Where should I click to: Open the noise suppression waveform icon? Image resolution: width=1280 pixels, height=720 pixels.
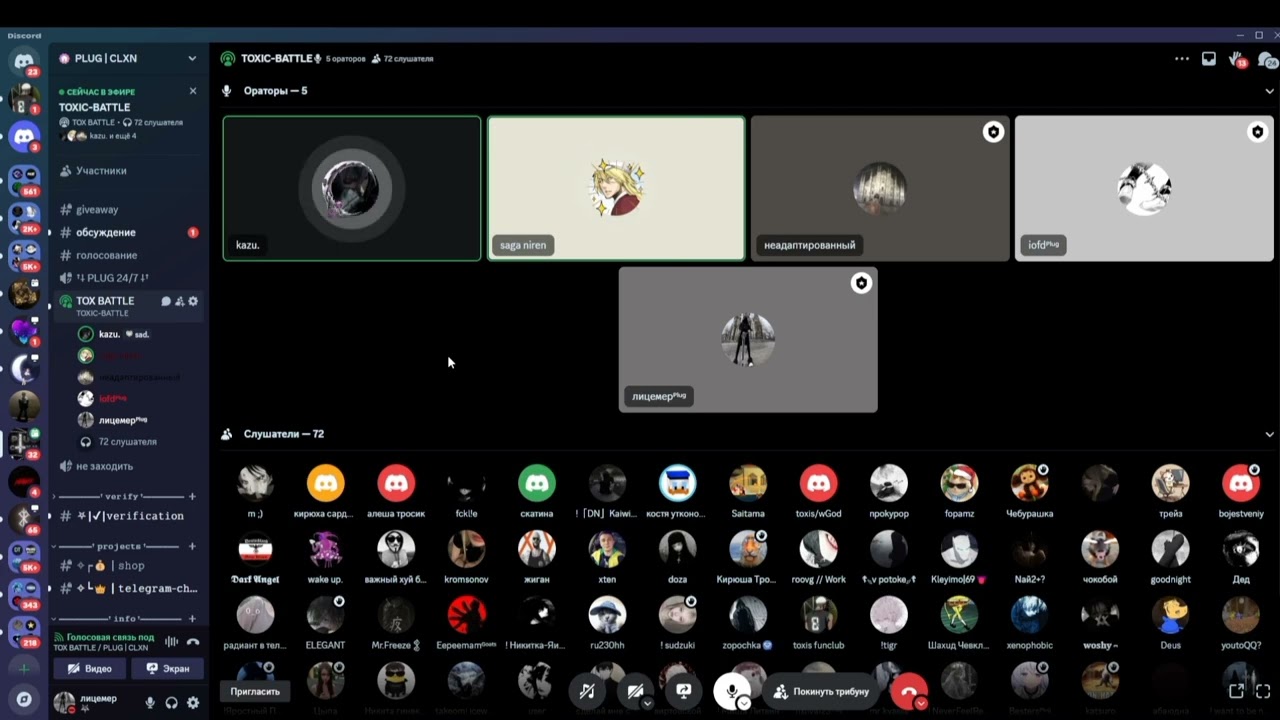point(171,642)
